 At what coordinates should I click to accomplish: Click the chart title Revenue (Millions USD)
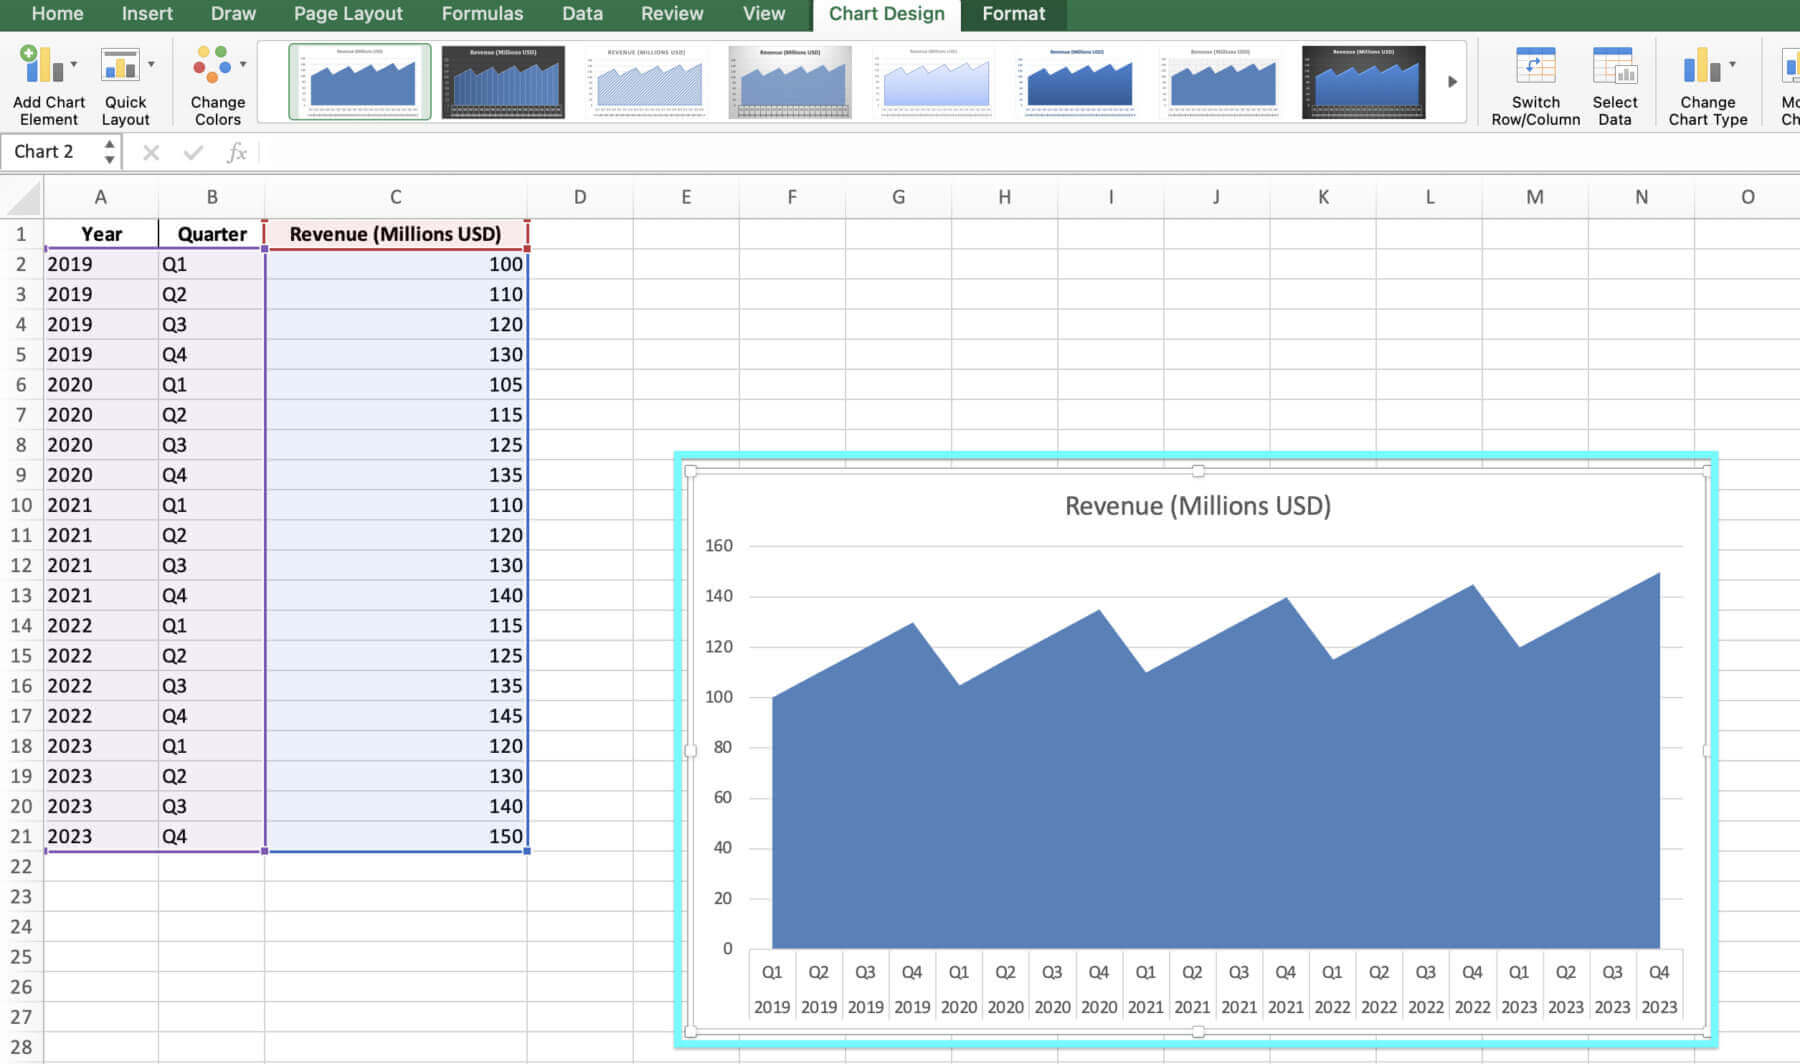pyautogui.click(x=1197, y=506)
